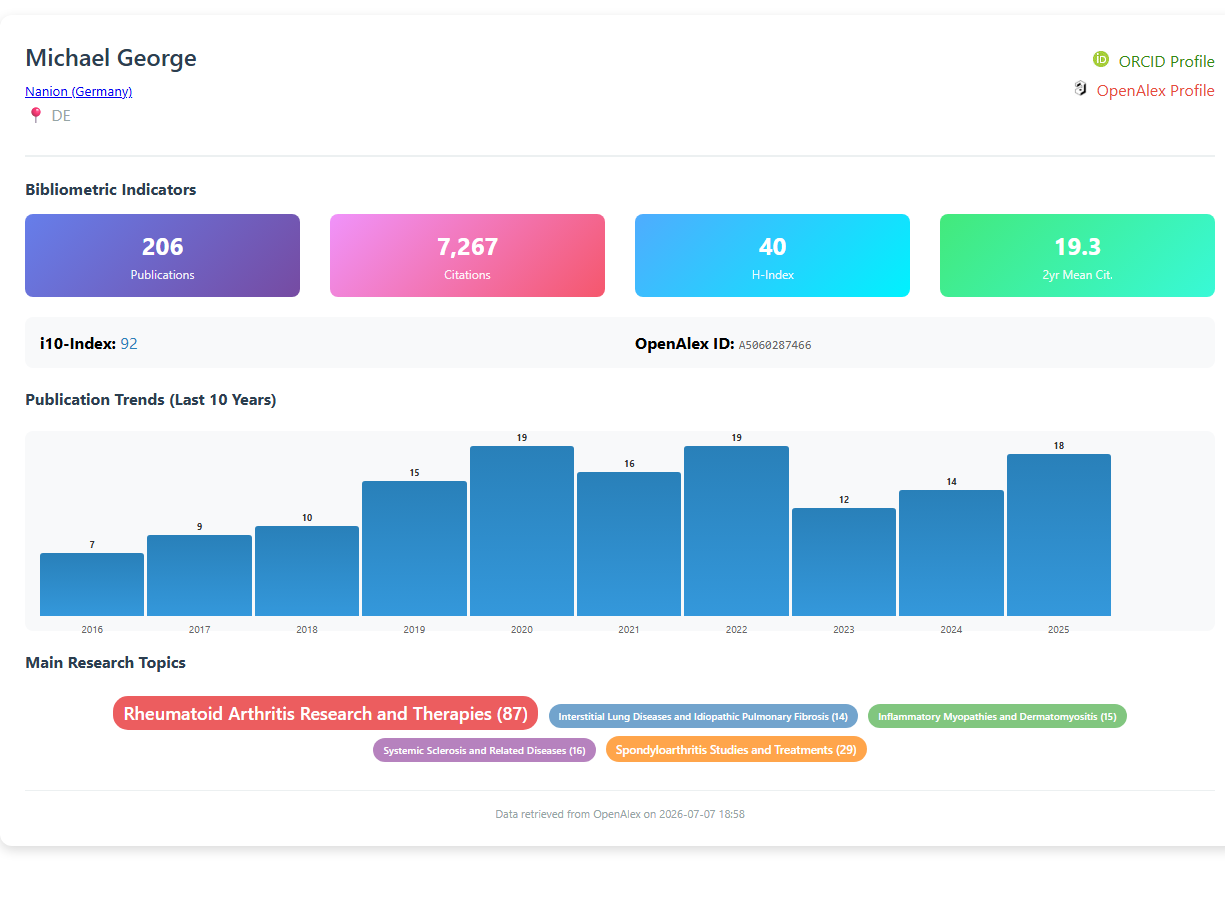Open the ORCID Profile link
This screenshot has height=904, width=1225.
pos(1166,61)
